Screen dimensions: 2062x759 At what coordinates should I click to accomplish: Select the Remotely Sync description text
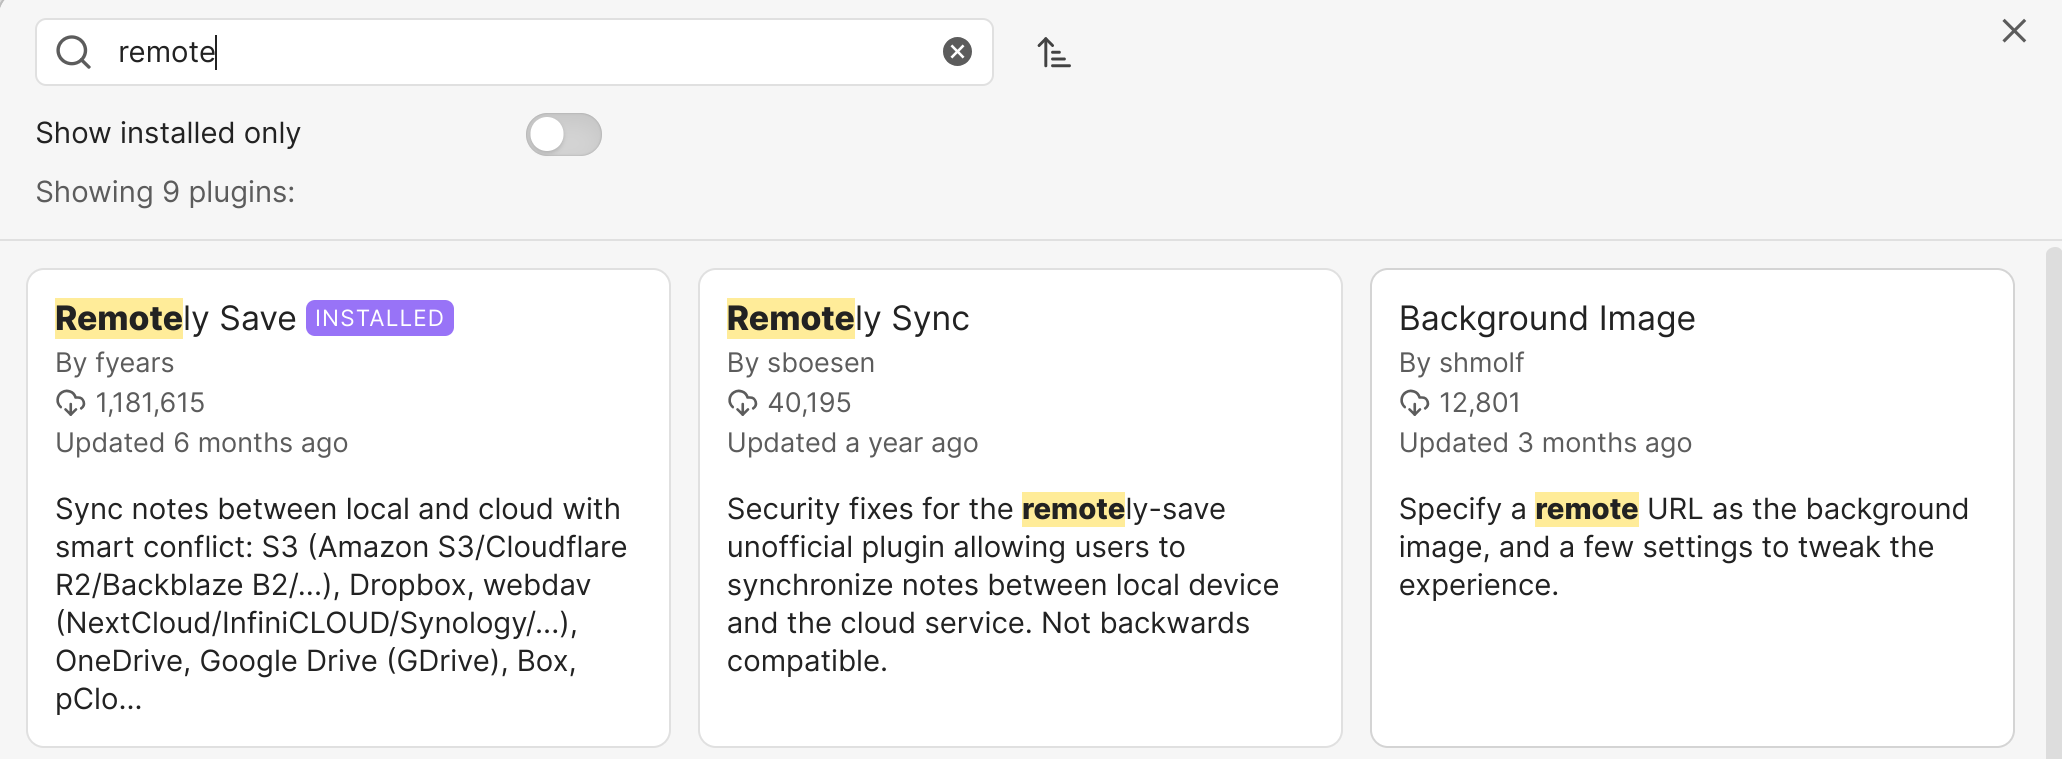(1003, 585)
